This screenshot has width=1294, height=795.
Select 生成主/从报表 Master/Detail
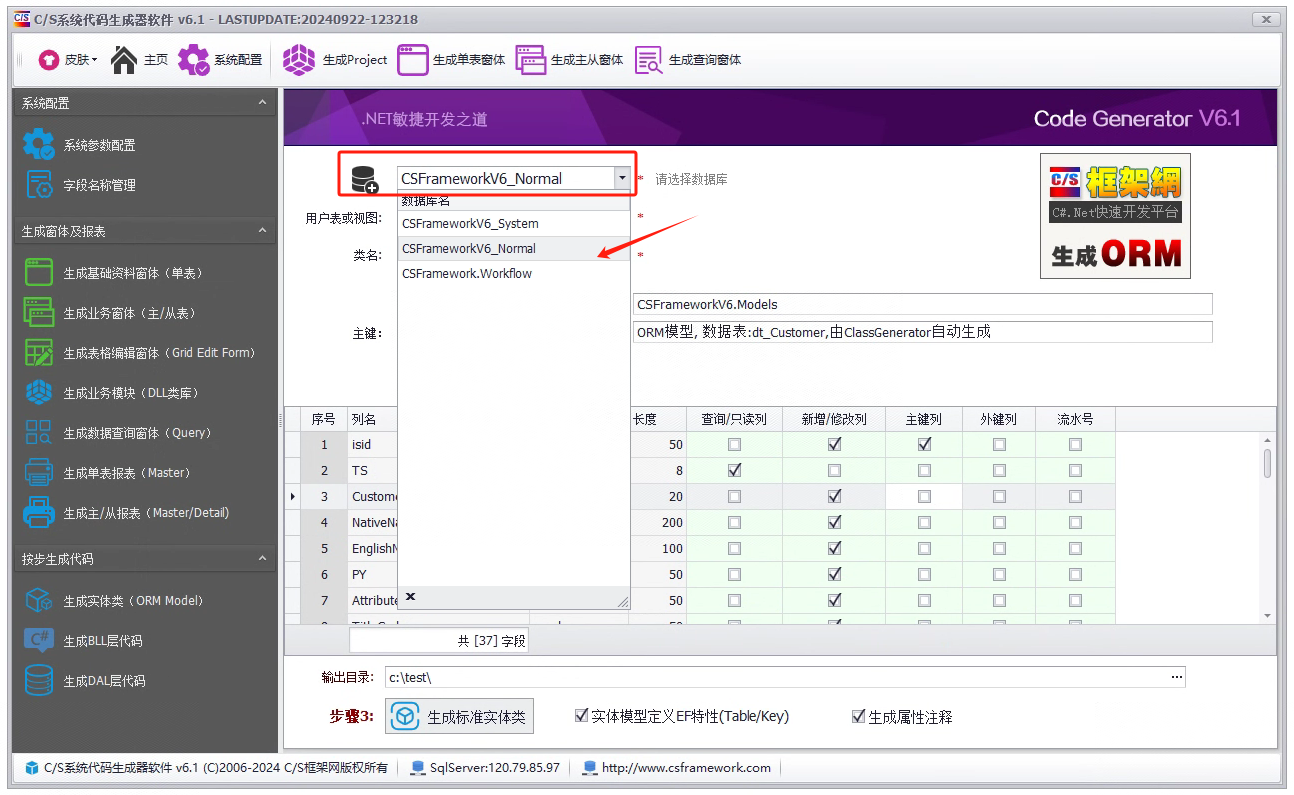click(146, 513)
